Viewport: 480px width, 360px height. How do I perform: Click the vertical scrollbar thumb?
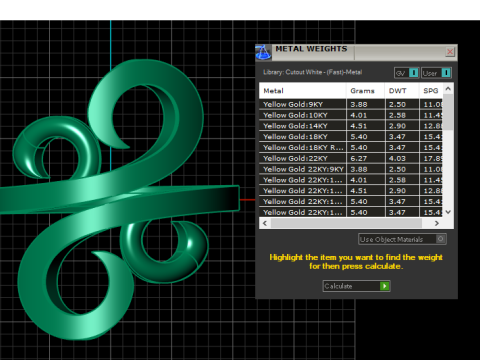[x=448, y=112]
